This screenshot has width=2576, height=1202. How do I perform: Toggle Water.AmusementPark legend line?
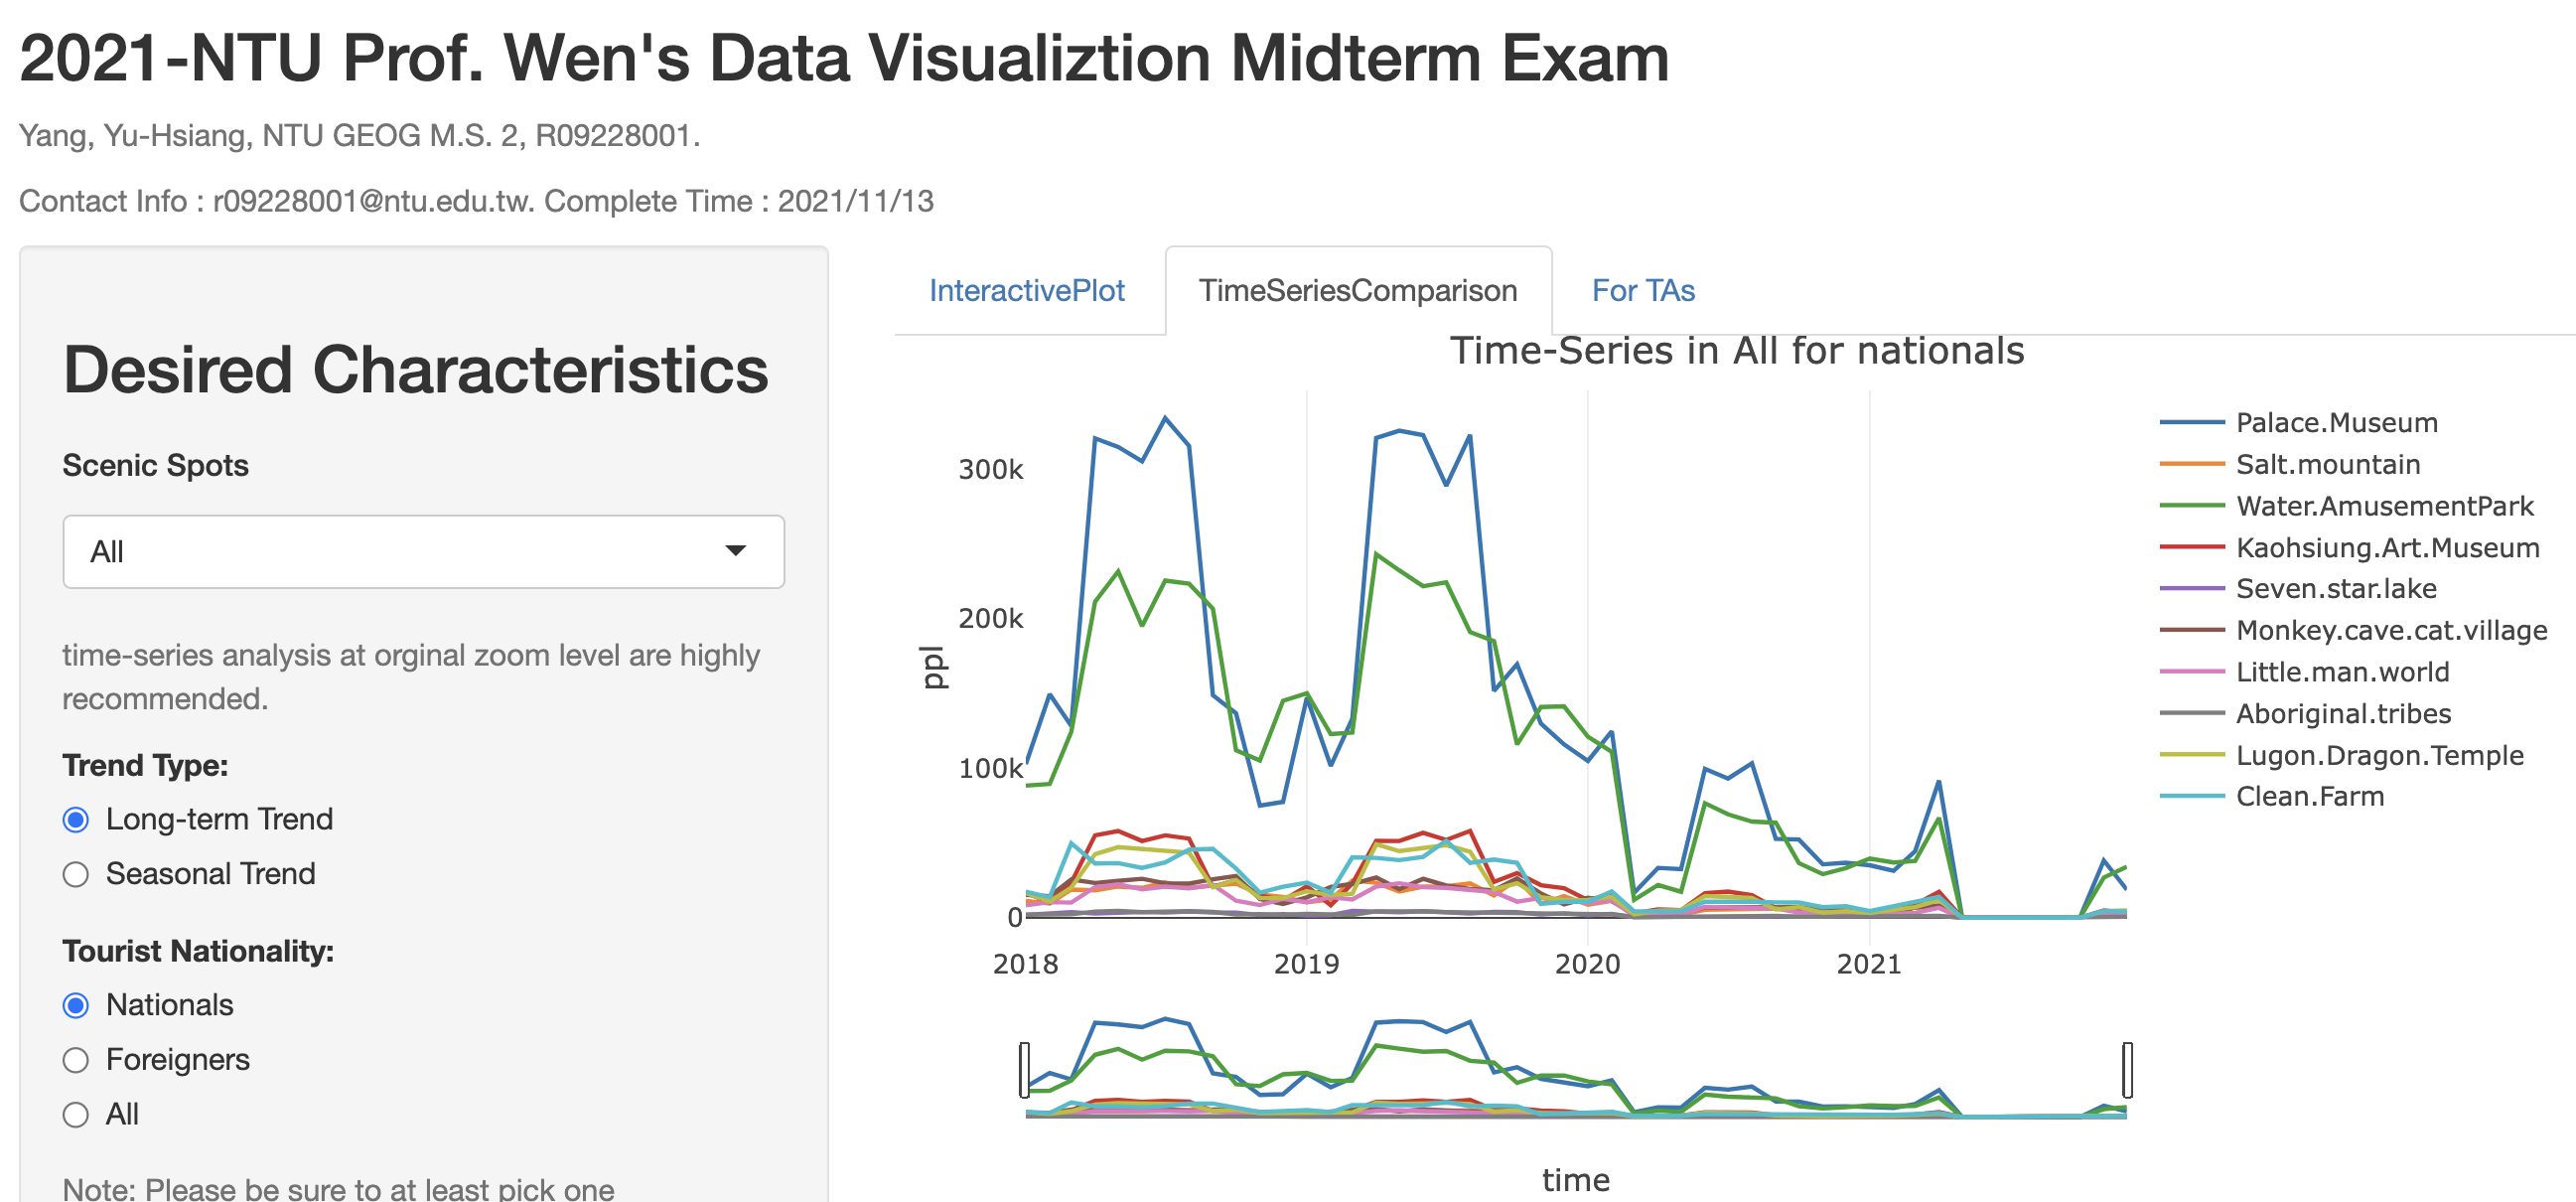pos(2384,506)
